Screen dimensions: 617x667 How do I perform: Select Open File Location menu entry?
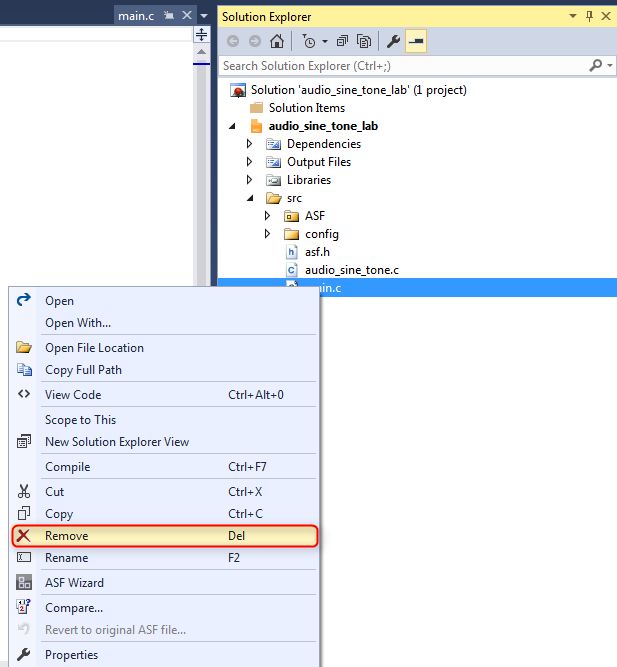[94, 348]
